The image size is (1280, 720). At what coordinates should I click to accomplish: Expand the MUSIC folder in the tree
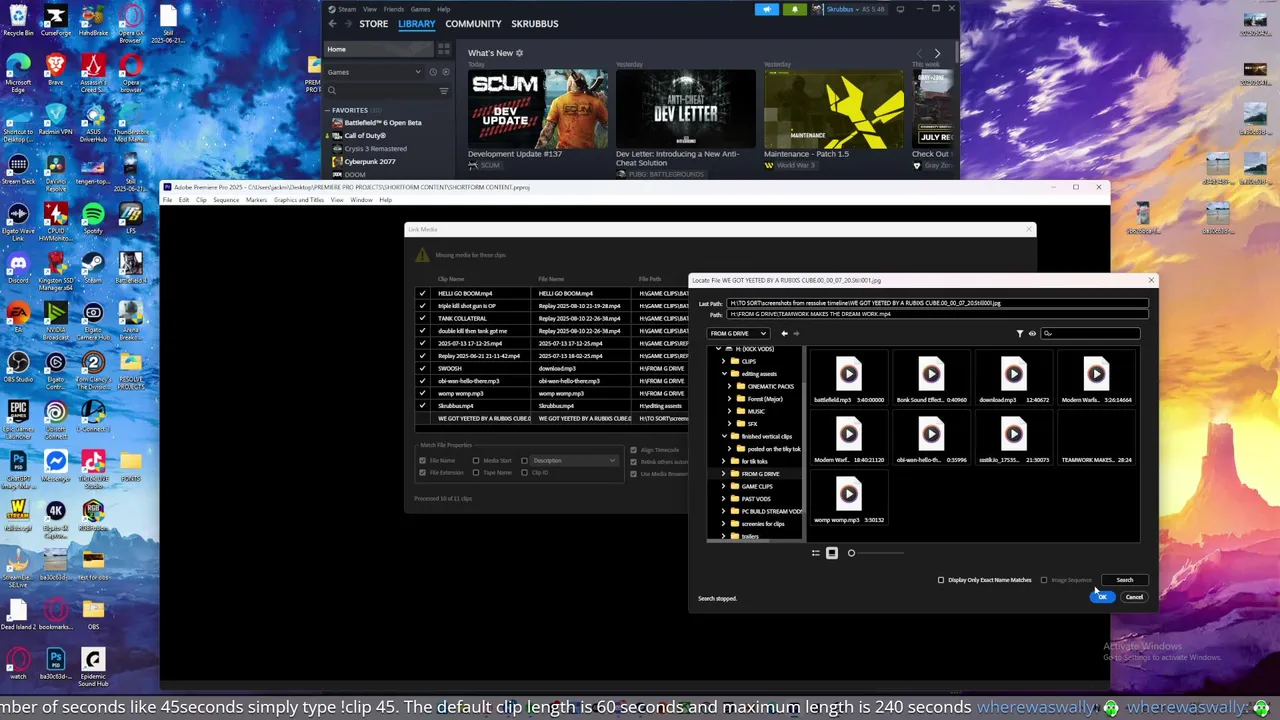(x=730, y=411)
